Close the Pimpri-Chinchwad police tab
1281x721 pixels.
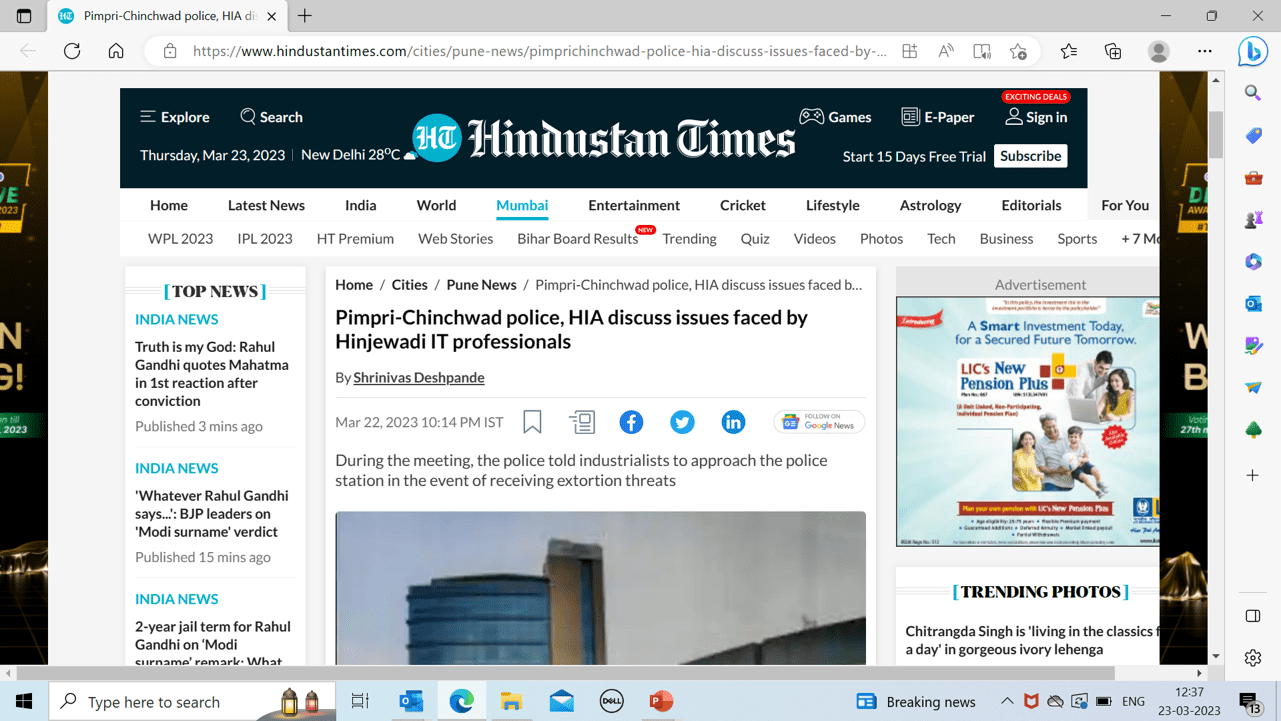pyautogui.click(x=271, y=16)
